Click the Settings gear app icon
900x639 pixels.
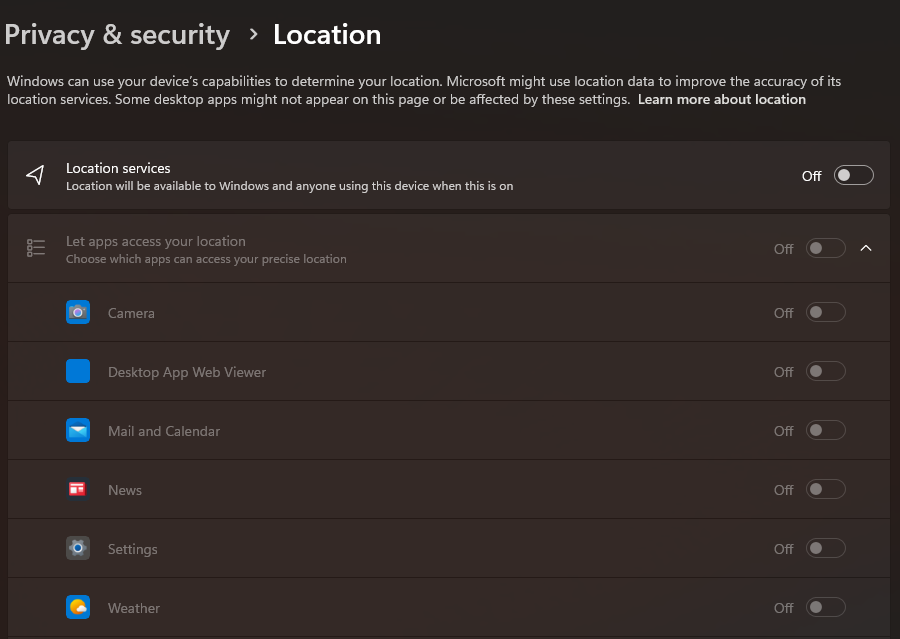click(78, 549)
